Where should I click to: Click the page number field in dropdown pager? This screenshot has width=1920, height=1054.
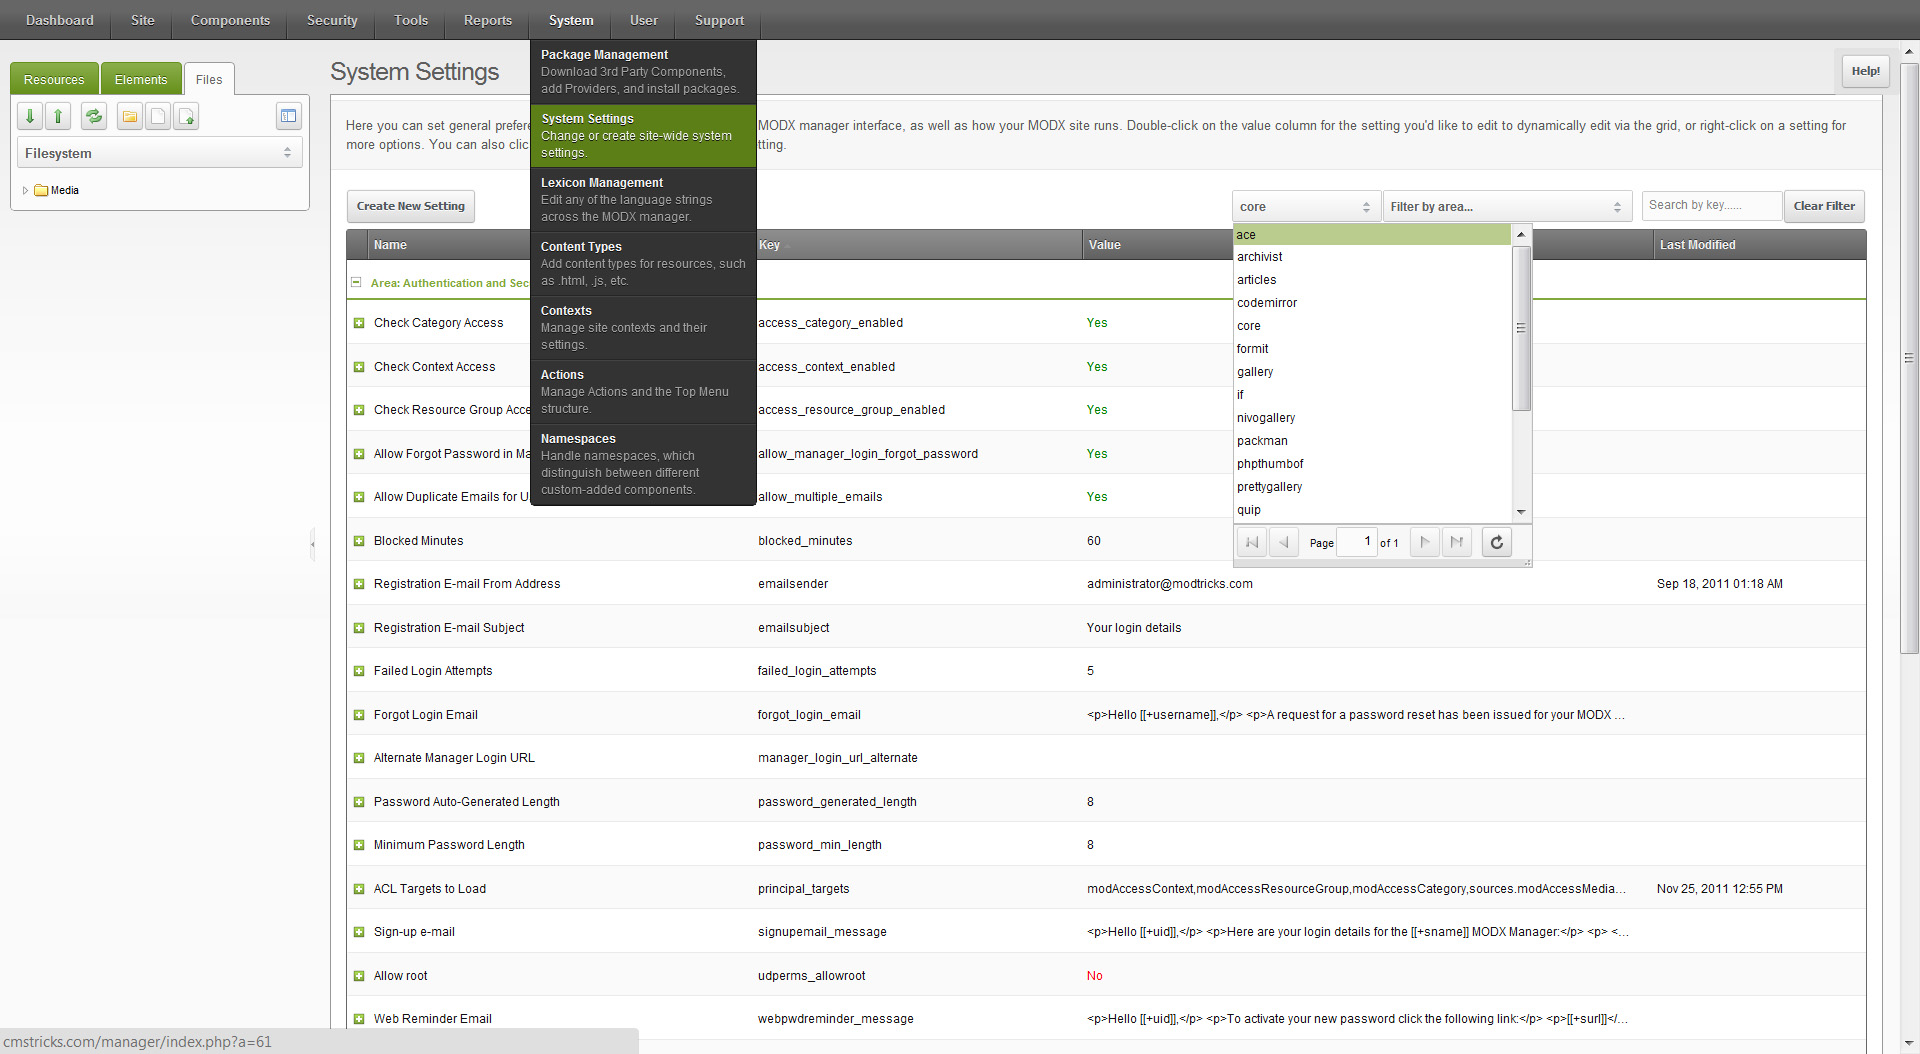[1357, 542]
